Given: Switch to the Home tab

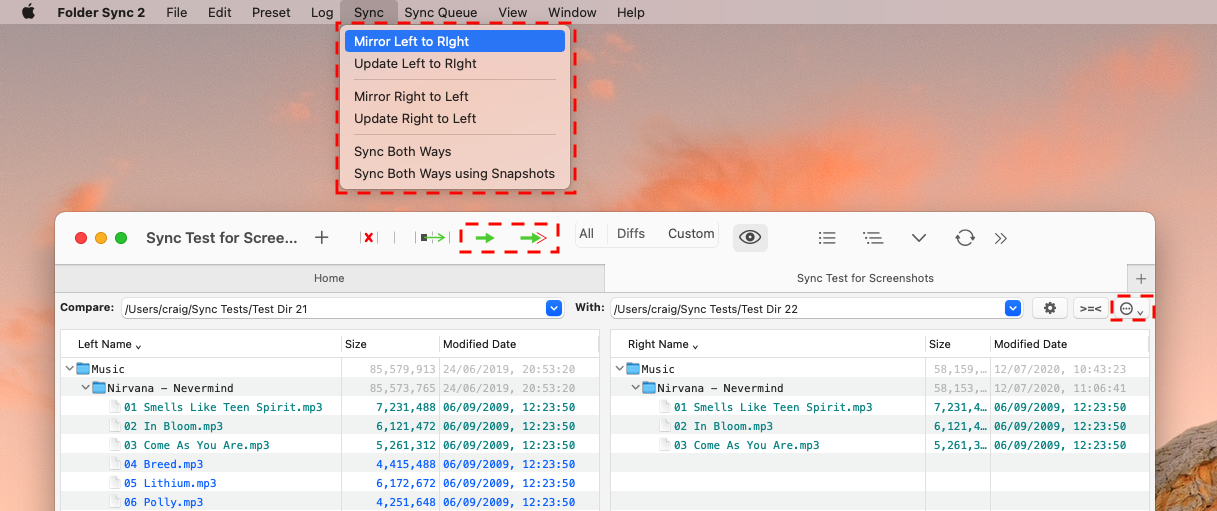Looking at the screenshot, I should coord(329,279).
